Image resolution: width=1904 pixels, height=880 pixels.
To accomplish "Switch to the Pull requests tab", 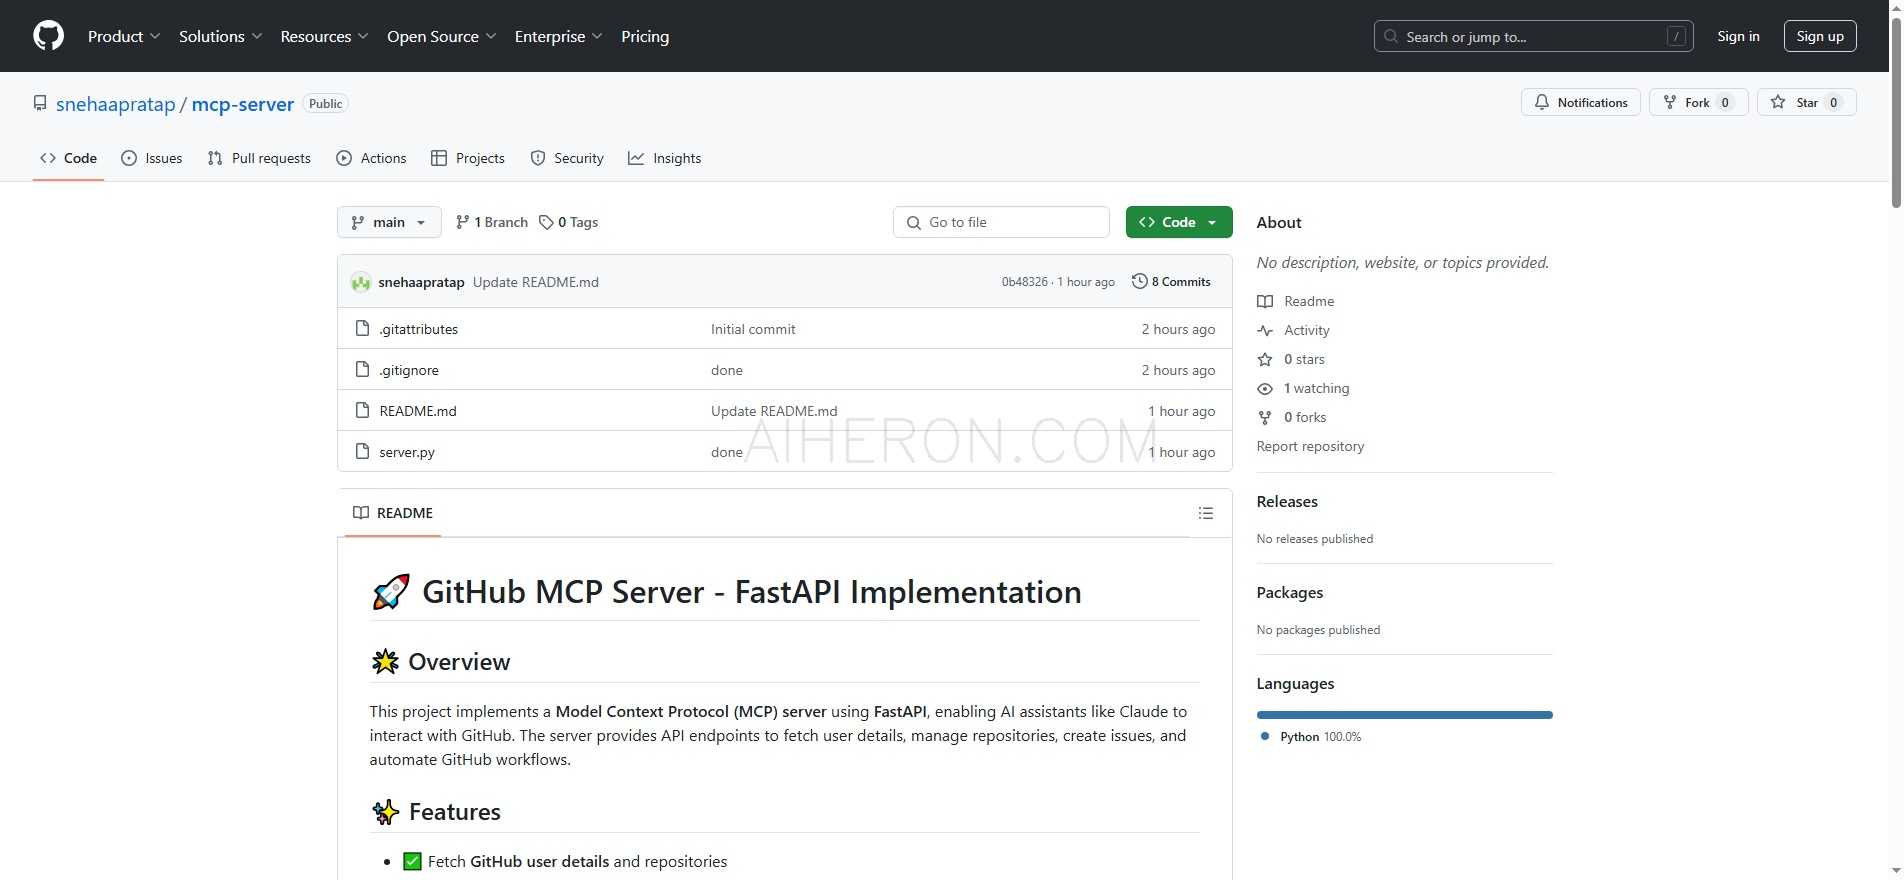I will point(259,158).
